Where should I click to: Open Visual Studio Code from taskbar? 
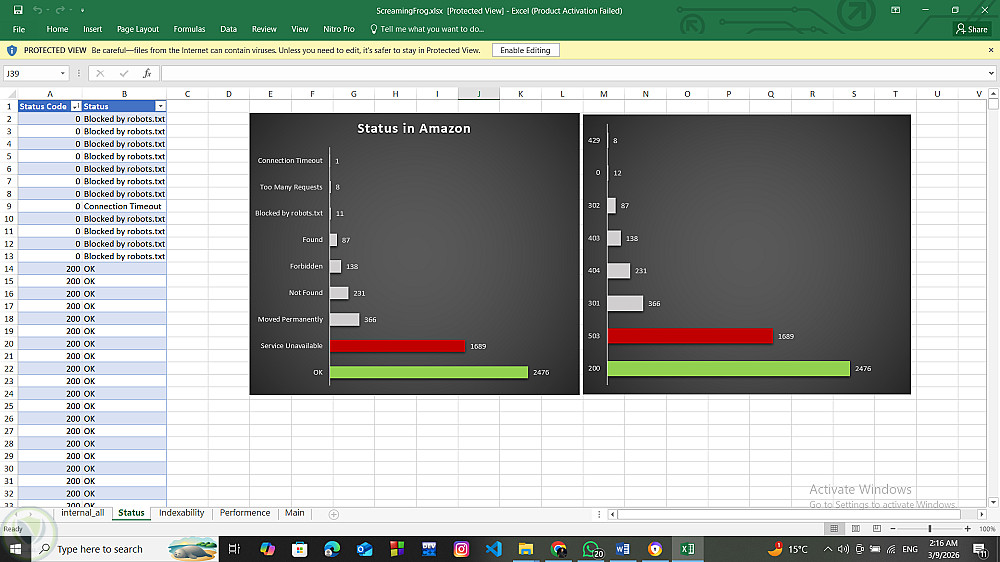[493, 549]
